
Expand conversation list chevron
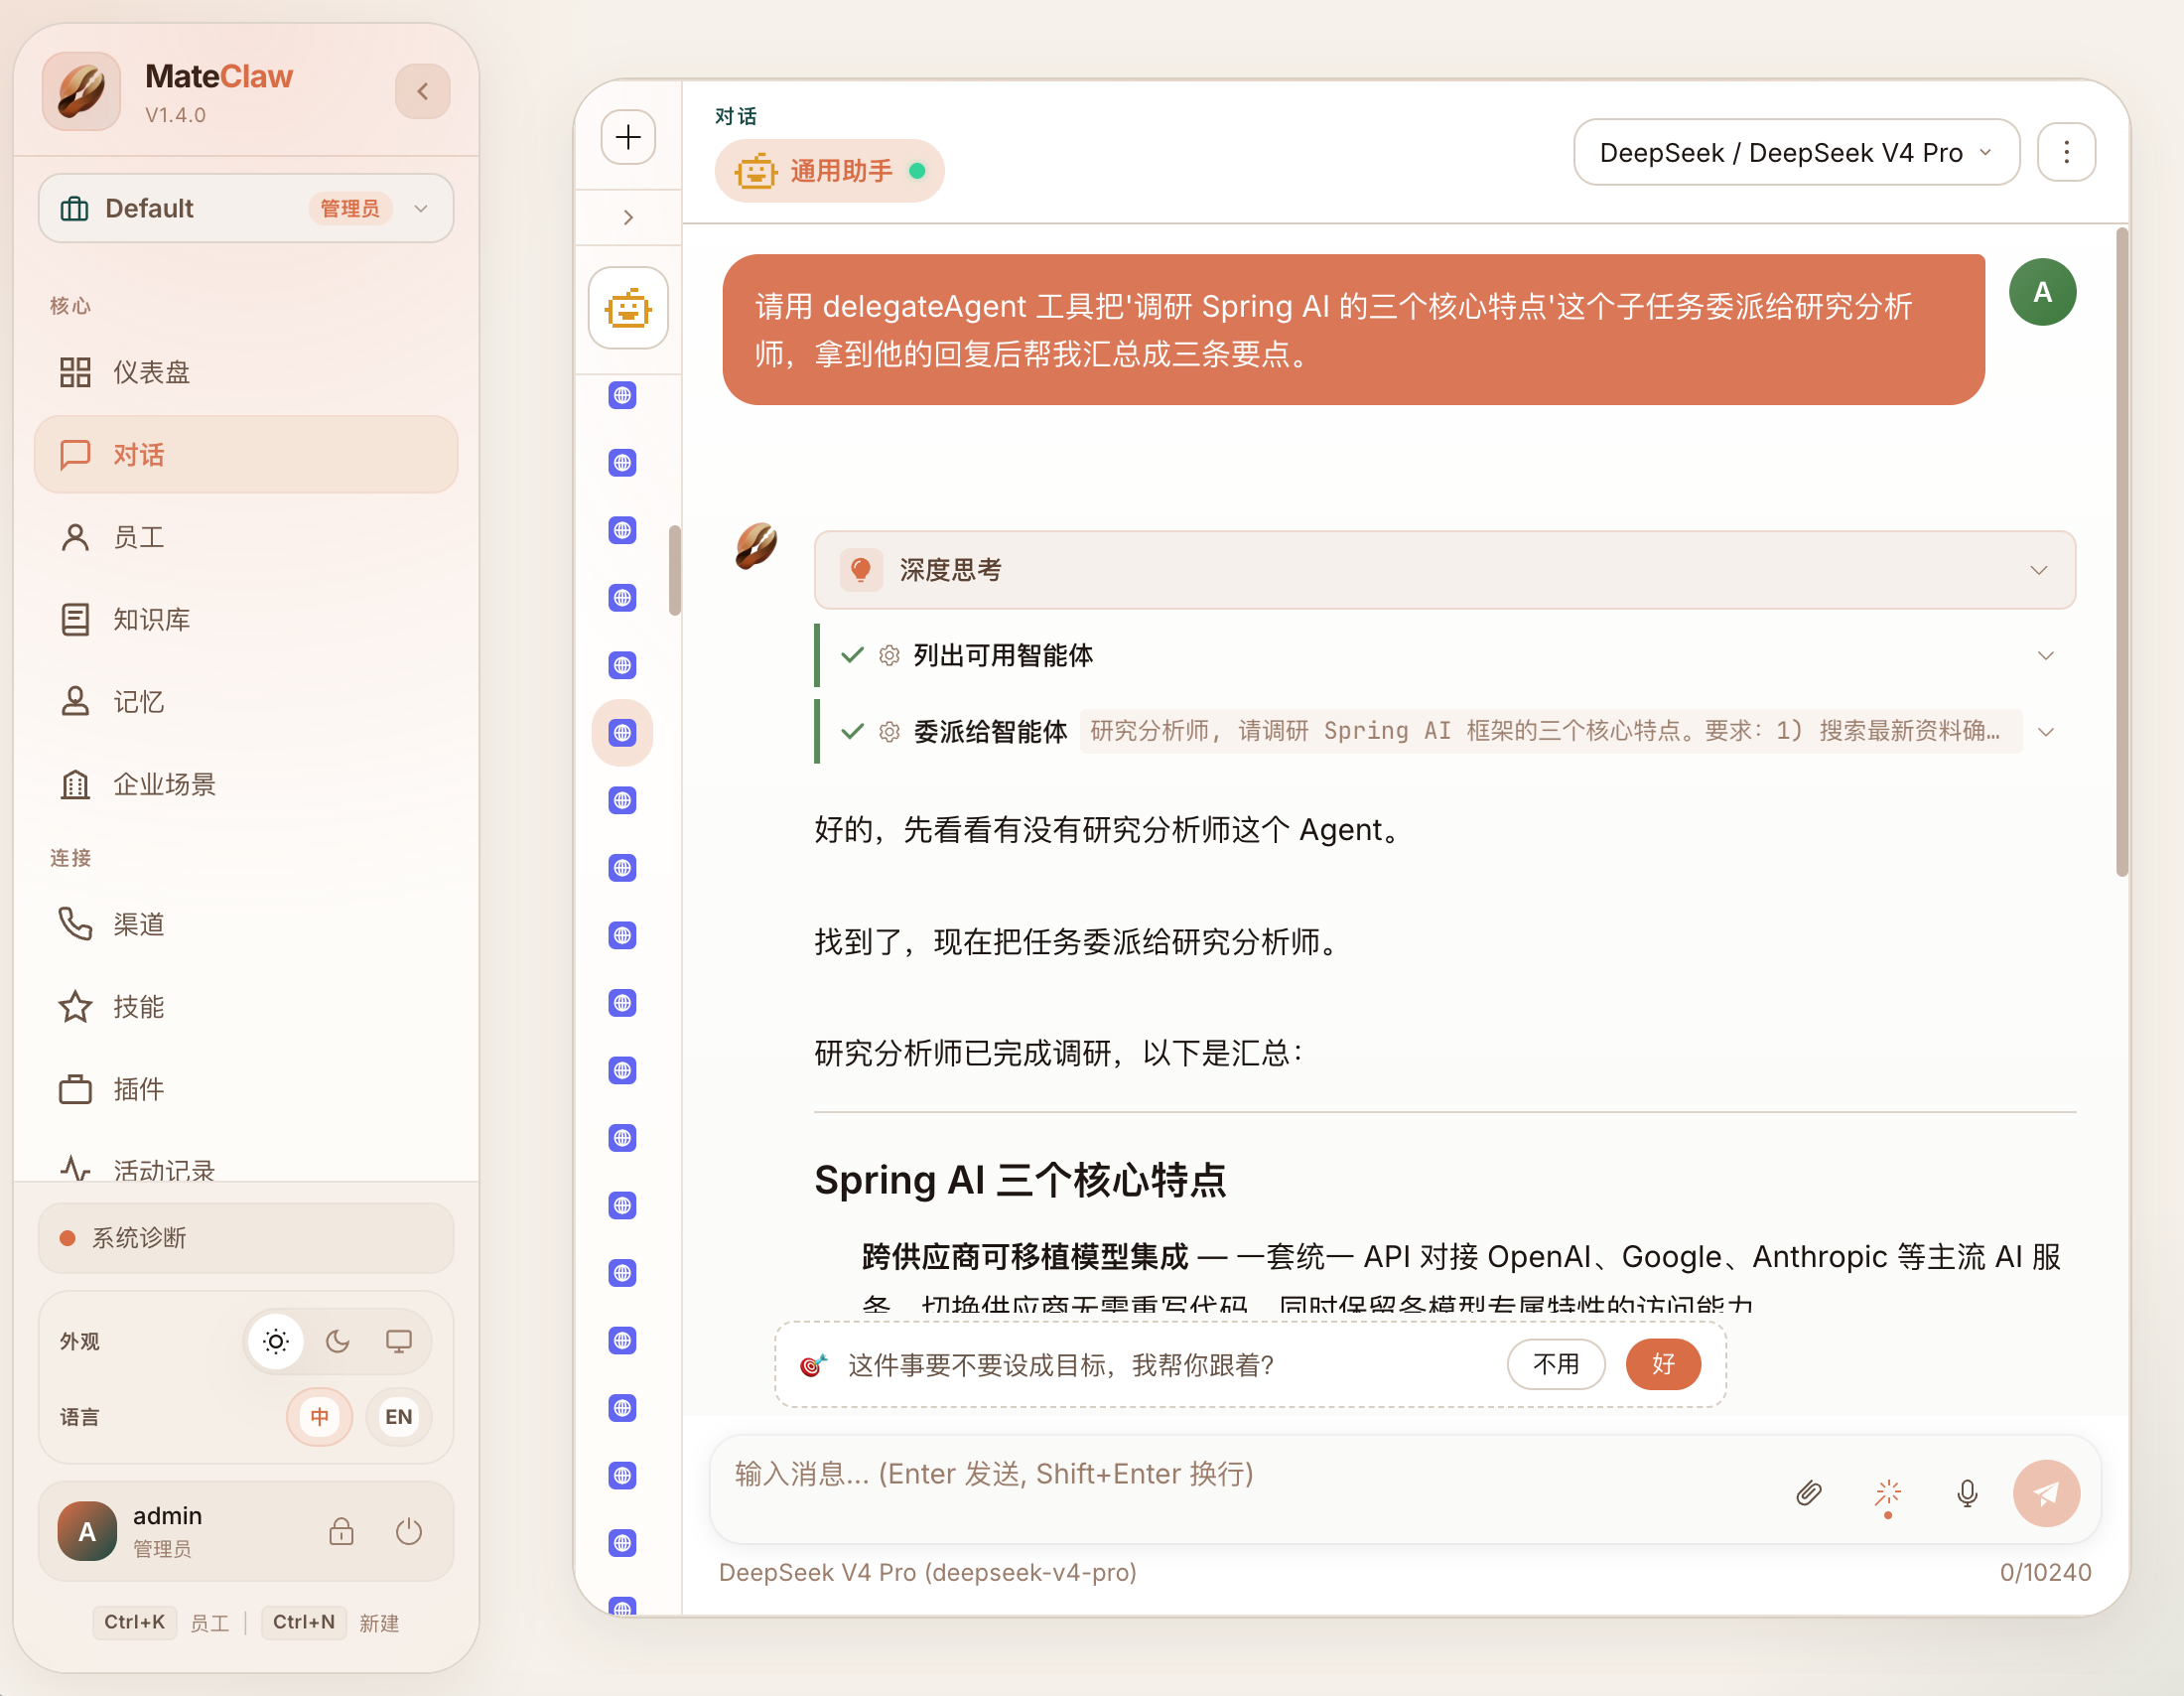[x=628, y=217]
